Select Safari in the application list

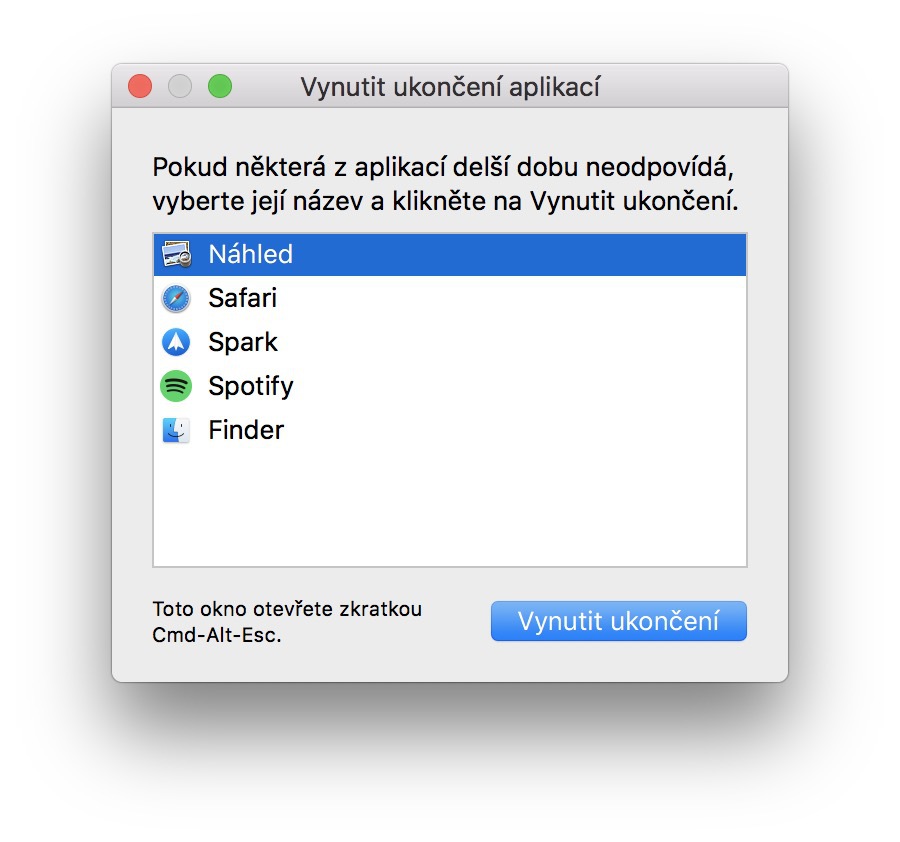pos(242,298)
